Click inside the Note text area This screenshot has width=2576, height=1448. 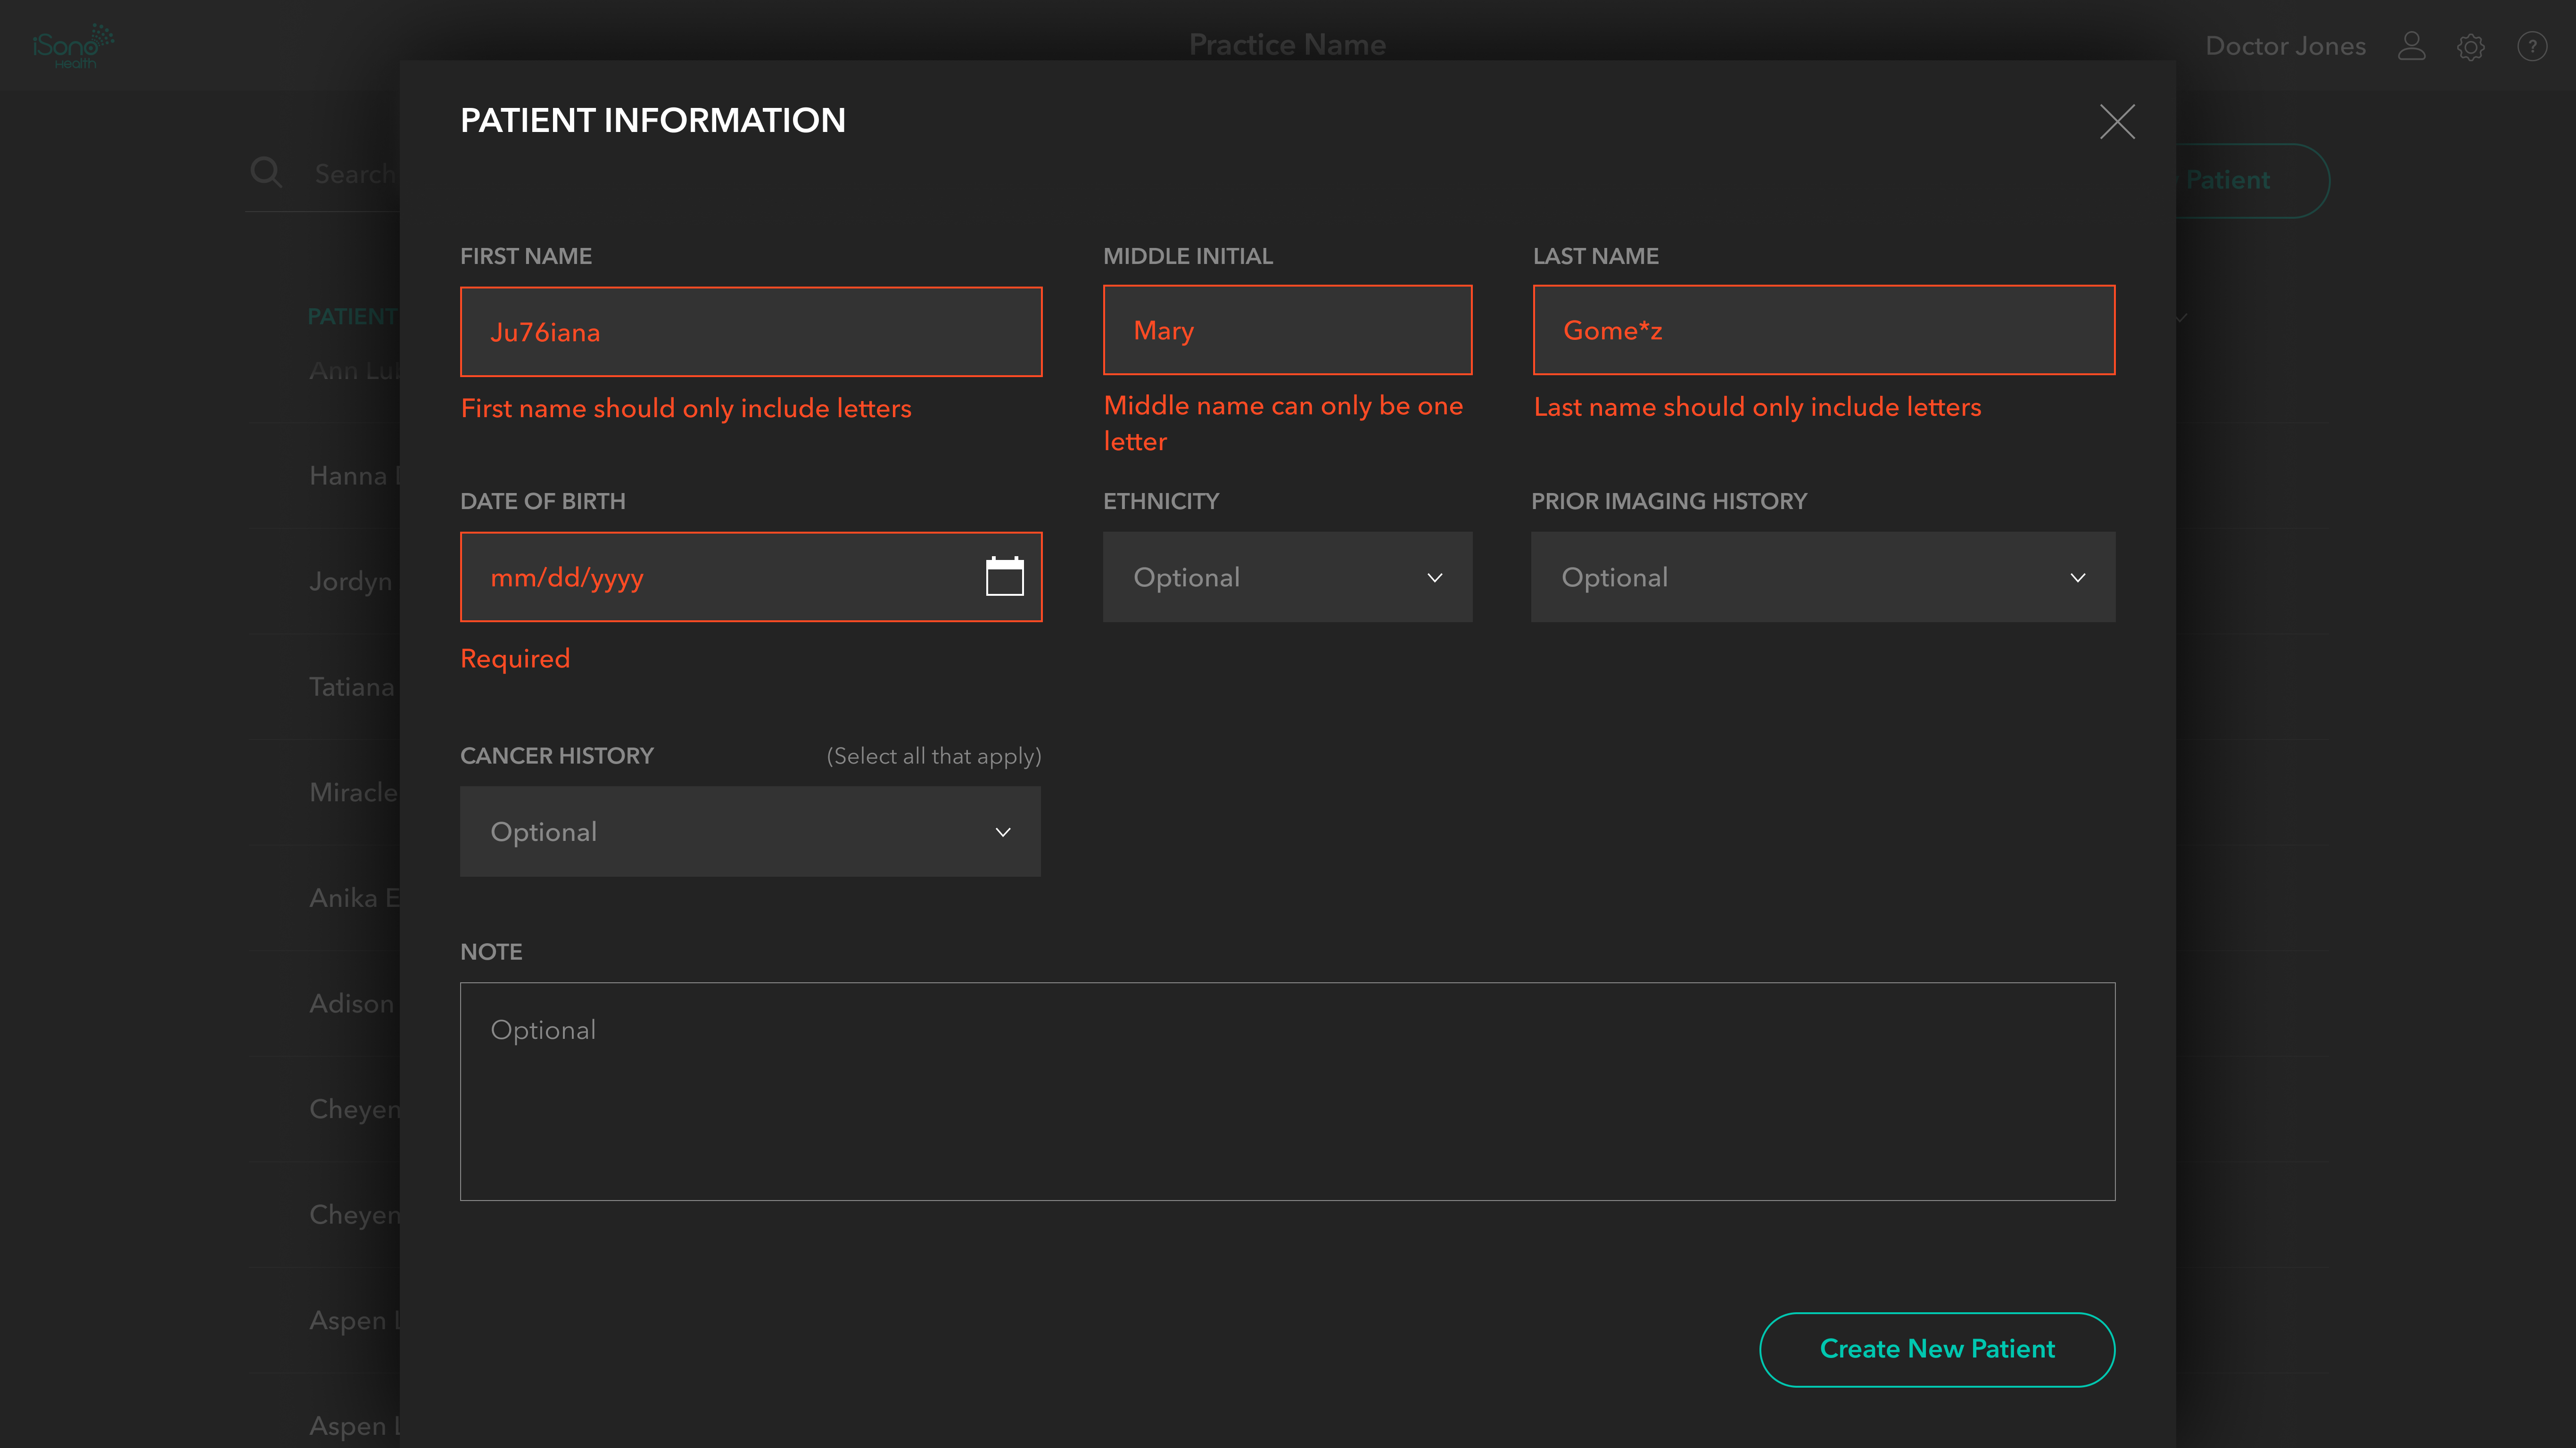(x=1286, y=1091)
